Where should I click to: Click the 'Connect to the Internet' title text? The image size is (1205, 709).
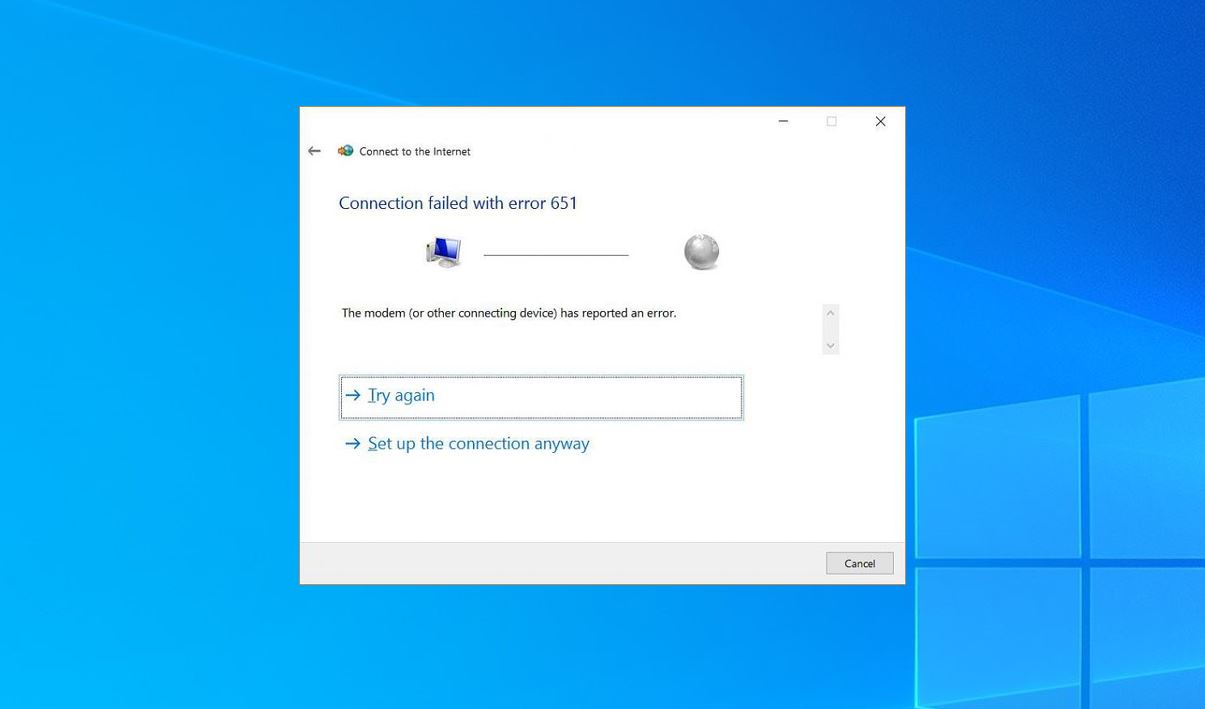[x=415, y=152]
